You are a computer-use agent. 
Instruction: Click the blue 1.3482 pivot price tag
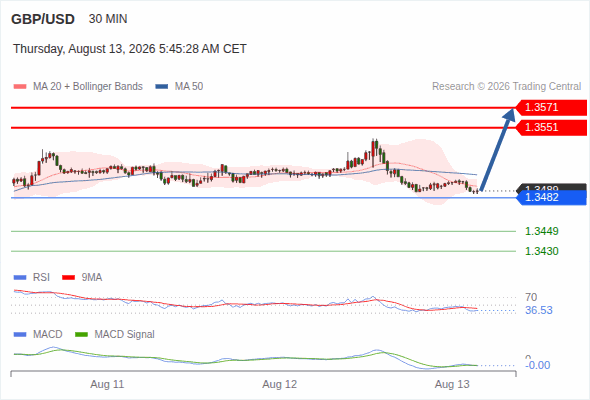(x=551, y=198)
